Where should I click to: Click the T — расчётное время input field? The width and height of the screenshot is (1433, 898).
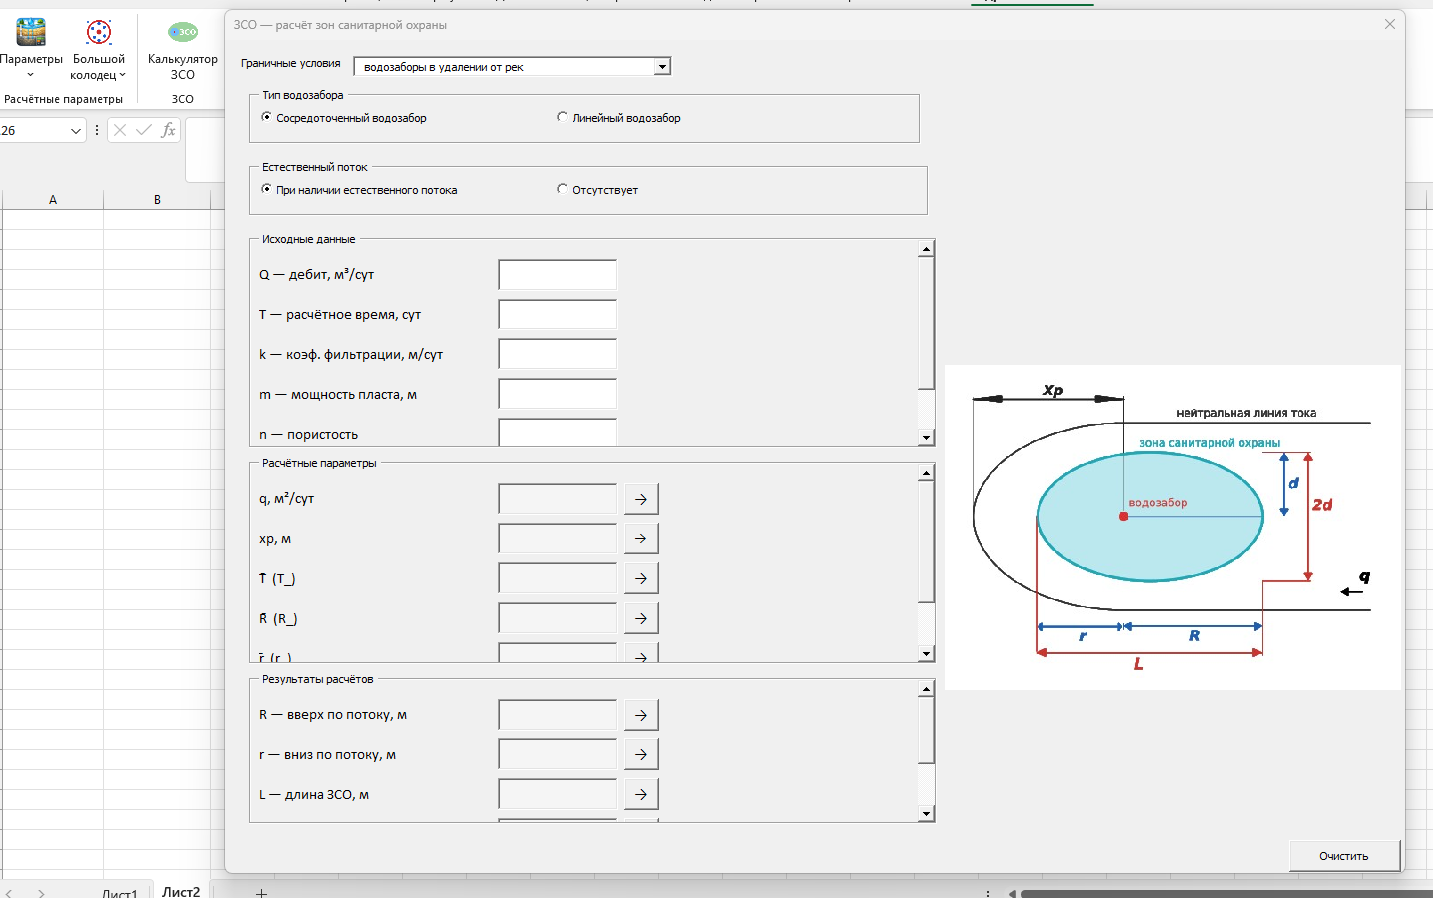coord(558,315)
